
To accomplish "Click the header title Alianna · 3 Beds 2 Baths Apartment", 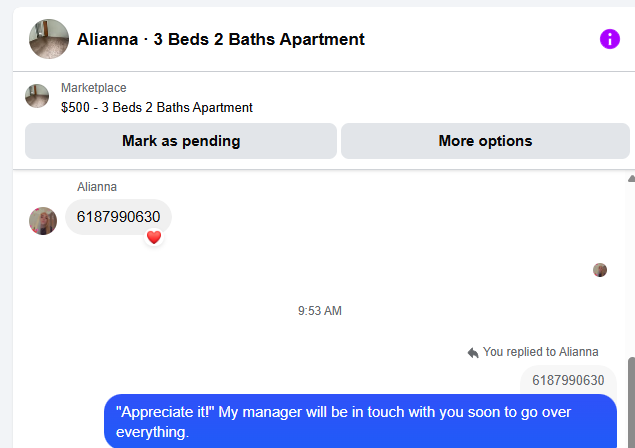I will pos(220,40).
